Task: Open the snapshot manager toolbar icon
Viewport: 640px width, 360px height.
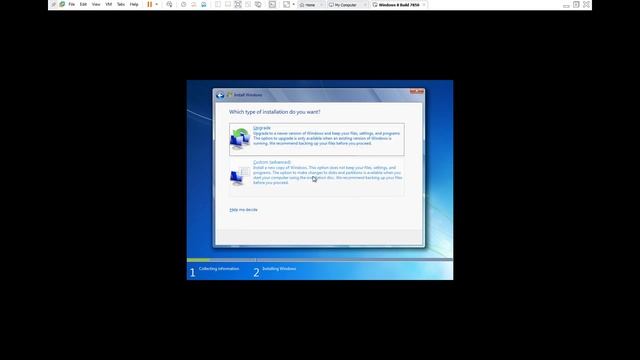Action: pyautogui.click(x=204, y=4)
